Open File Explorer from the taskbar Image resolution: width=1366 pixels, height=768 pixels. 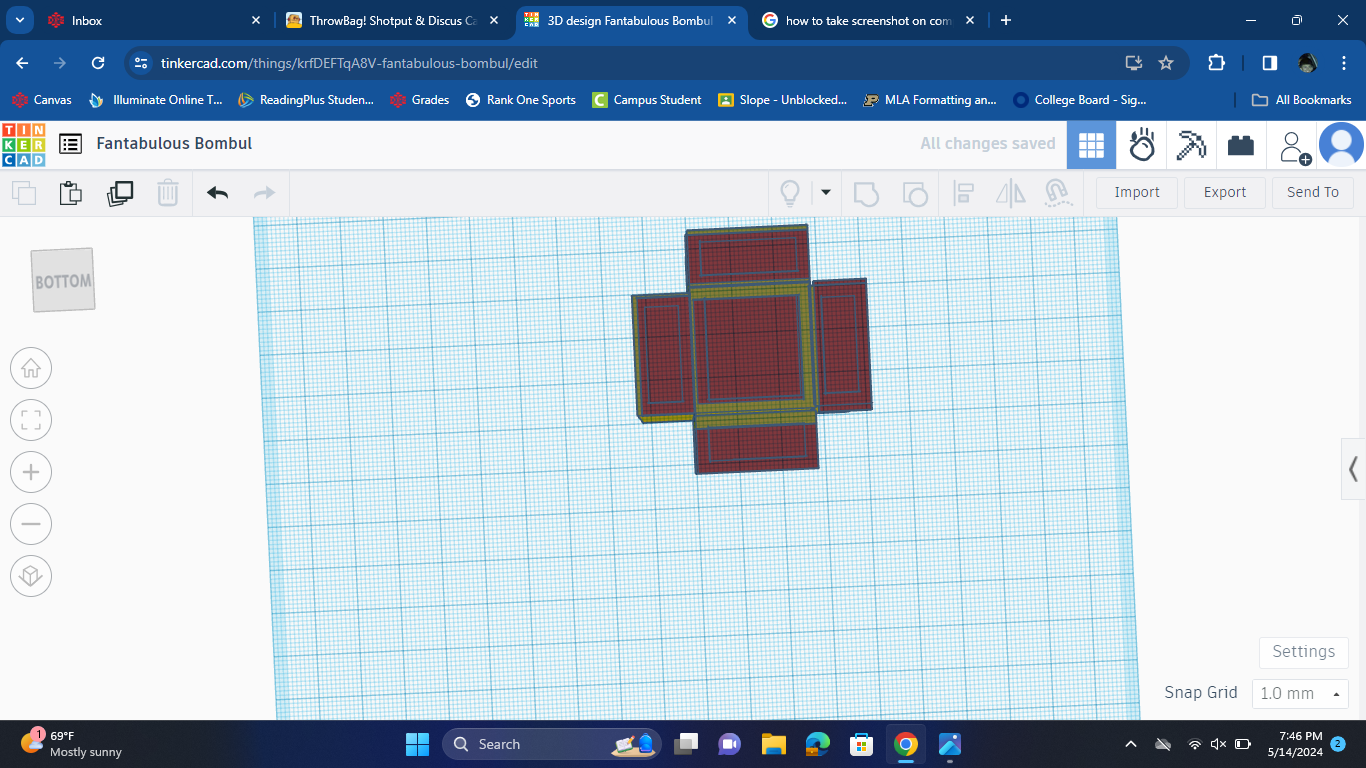pyautogui.click(x=773, y=744)
